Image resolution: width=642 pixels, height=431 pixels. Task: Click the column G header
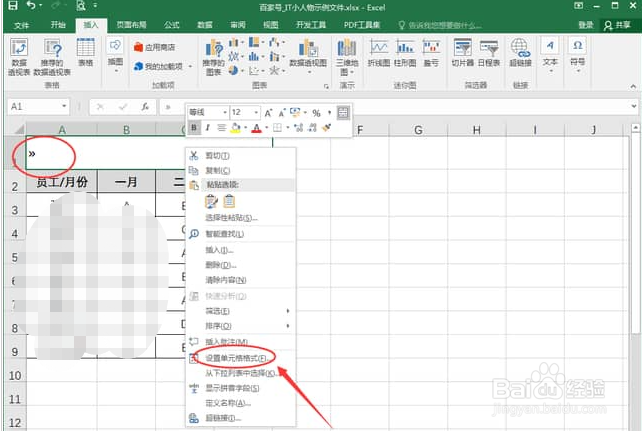pos(418,130)
